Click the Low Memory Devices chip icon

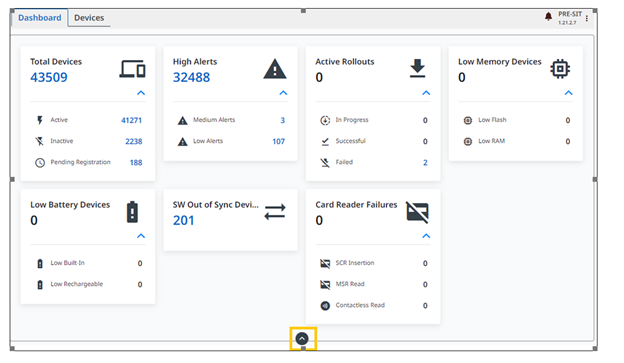560,69
